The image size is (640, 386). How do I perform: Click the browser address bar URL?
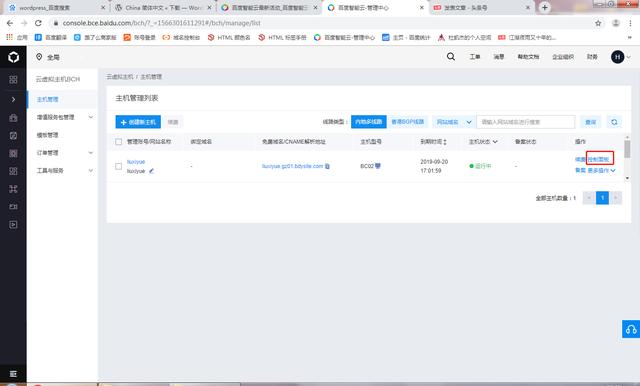coord(162,23)
